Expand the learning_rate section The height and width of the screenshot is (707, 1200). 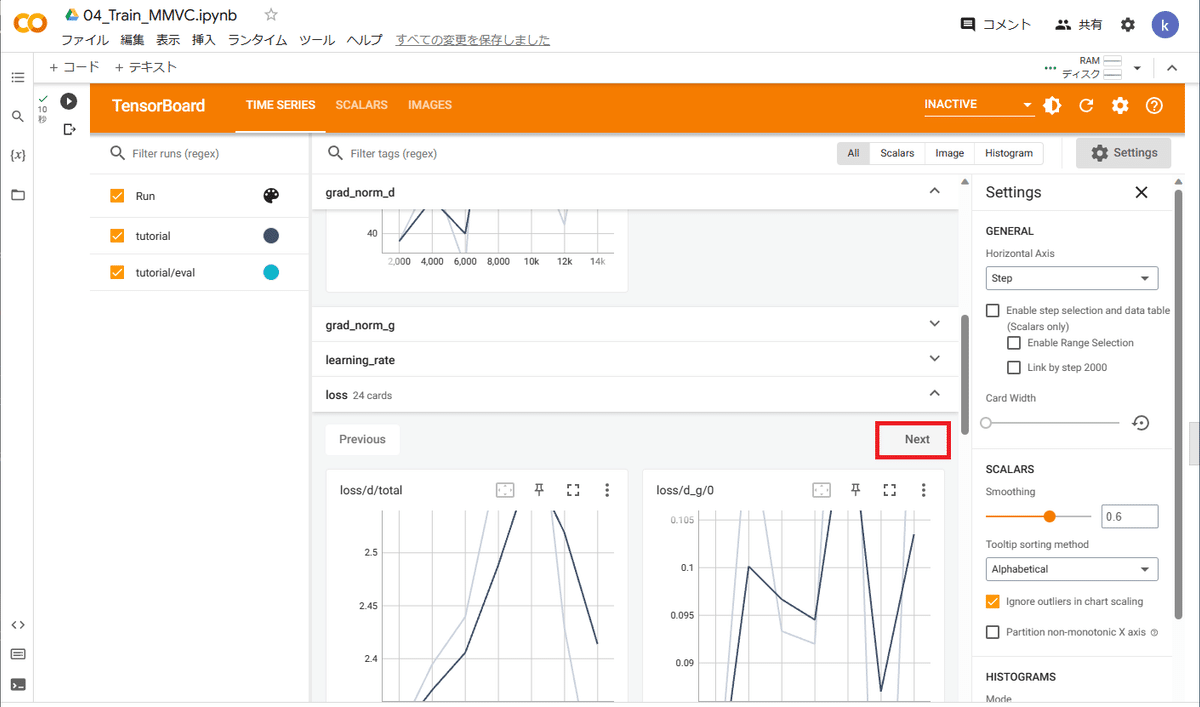pyautogui.click(x=934, y=358)
